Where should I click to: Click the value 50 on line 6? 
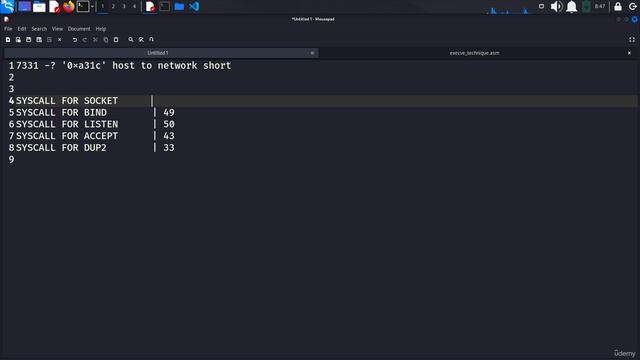click(169, 124)
